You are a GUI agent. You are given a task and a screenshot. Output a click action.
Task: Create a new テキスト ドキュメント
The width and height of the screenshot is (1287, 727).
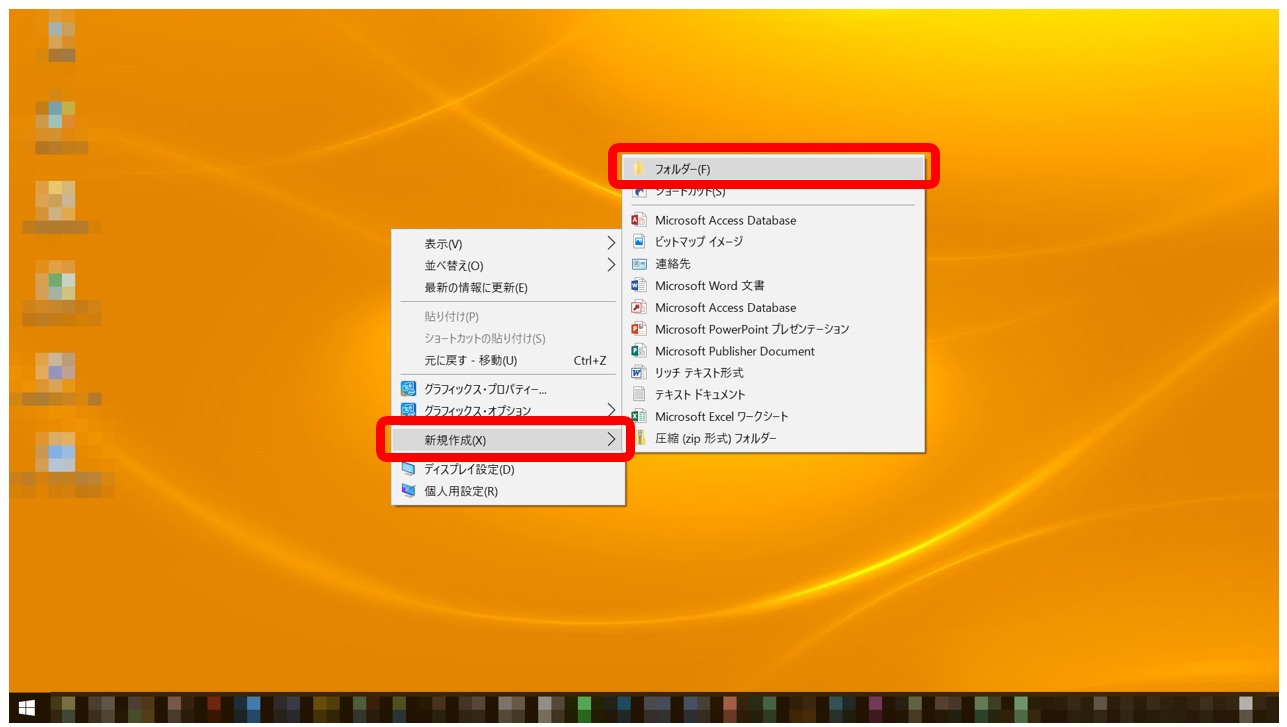click(x=699, y=394)
